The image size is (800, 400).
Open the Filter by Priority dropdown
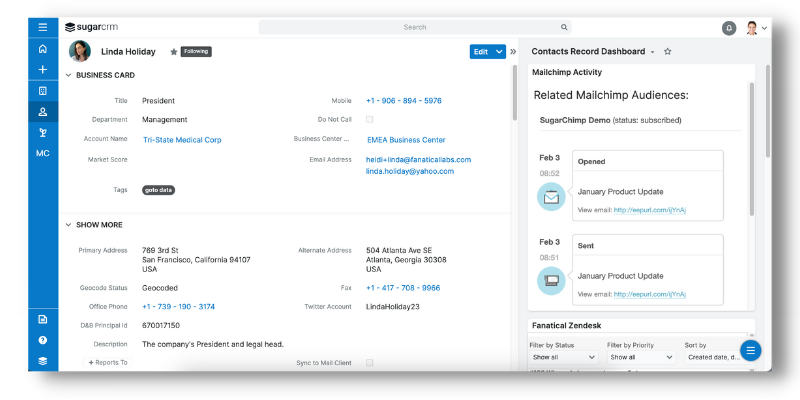pos(641,357)
